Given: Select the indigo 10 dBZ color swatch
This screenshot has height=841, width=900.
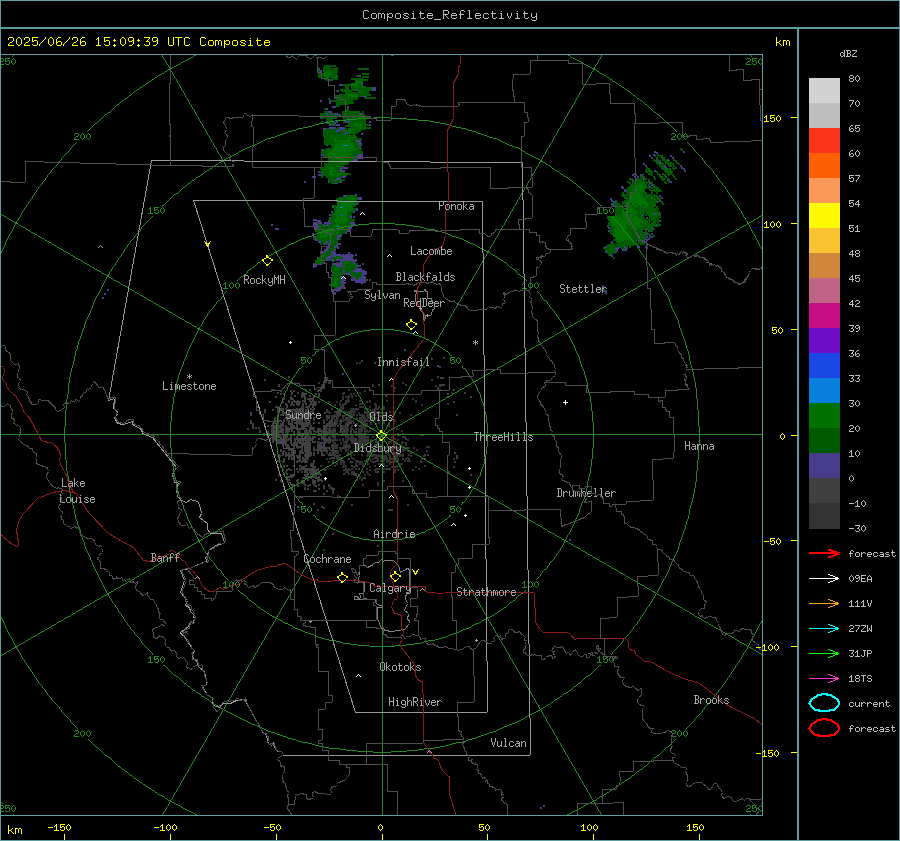Looking at the screenshot, I should pos(824,466).
